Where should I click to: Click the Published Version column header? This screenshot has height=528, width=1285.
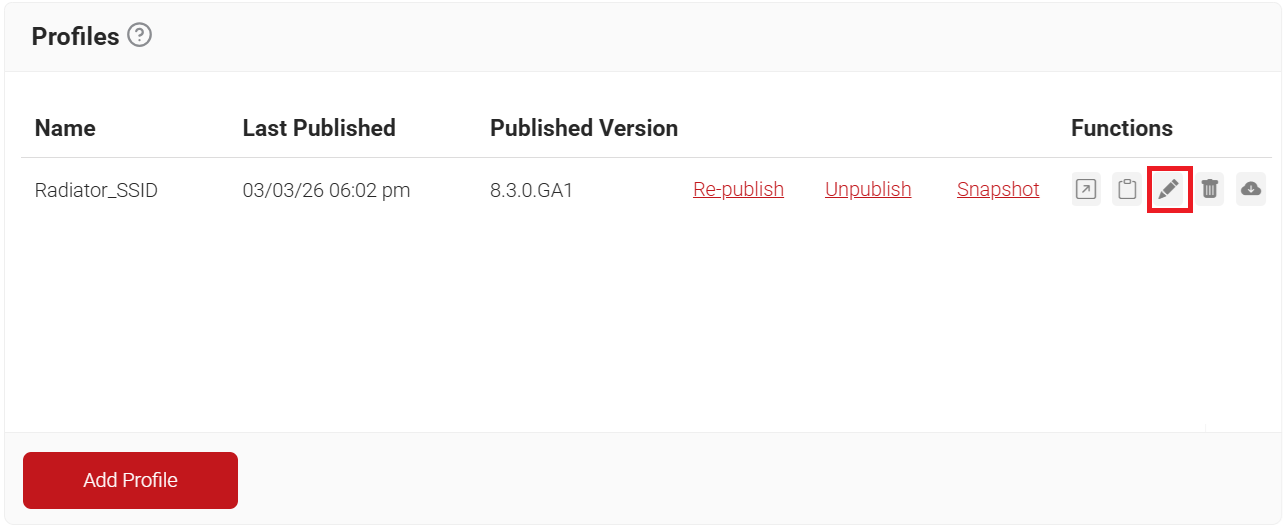click(584, 128)
